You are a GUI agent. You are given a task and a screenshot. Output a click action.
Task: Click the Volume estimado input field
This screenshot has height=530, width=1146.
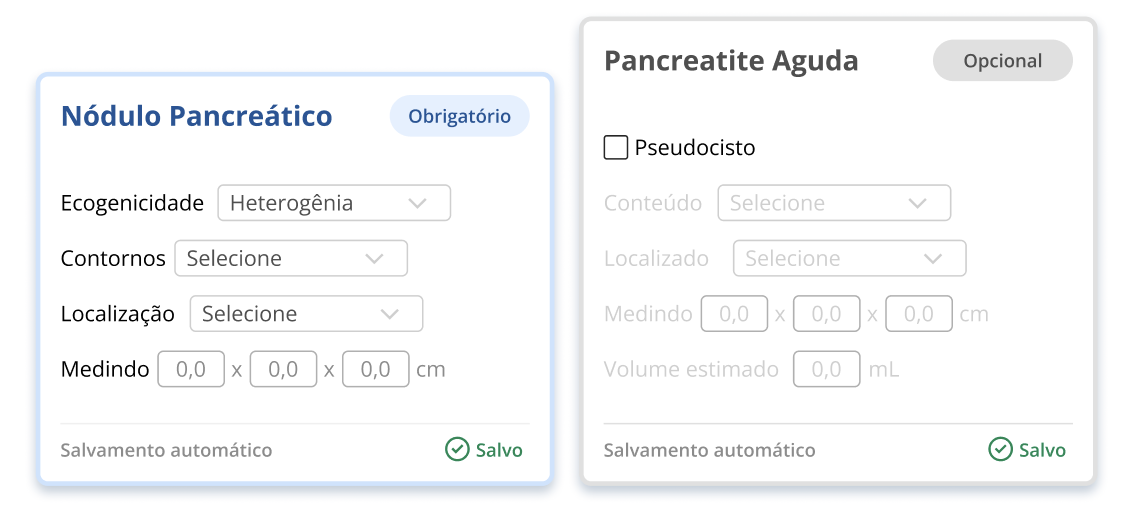point(826,369)
